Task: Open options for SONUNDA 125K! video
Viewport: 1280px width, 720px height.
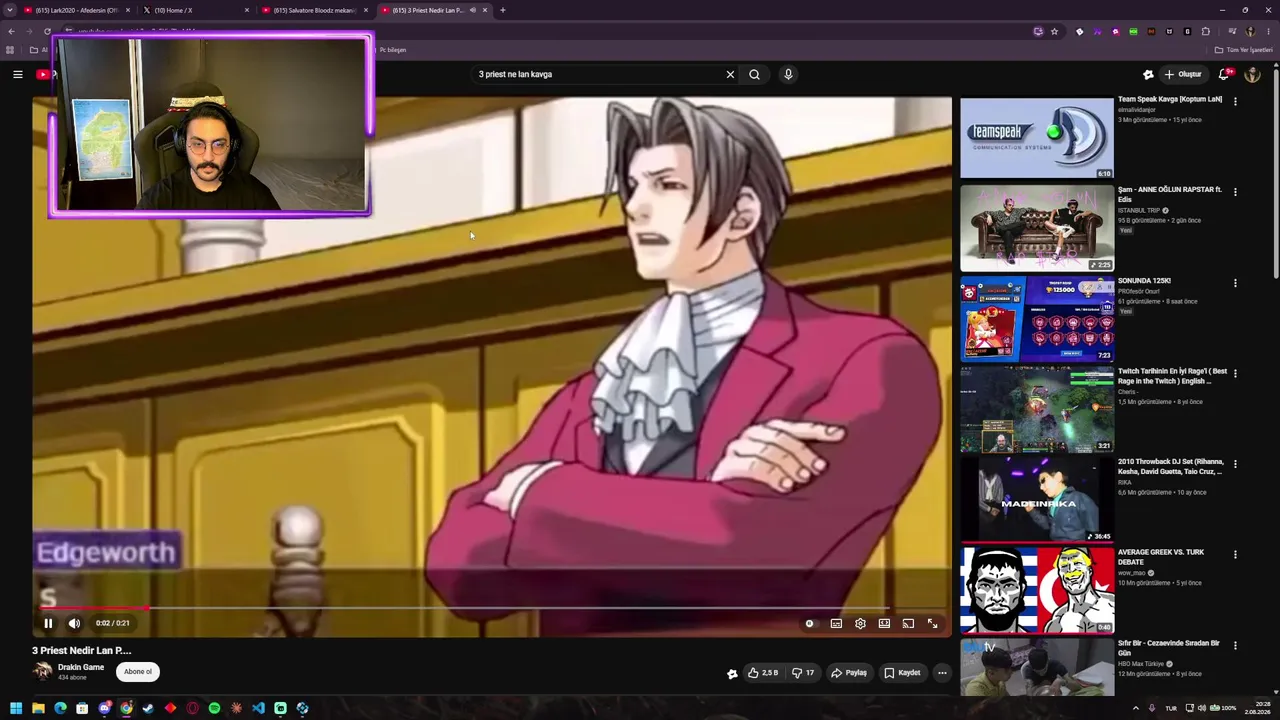Action: click(1235, 283)
